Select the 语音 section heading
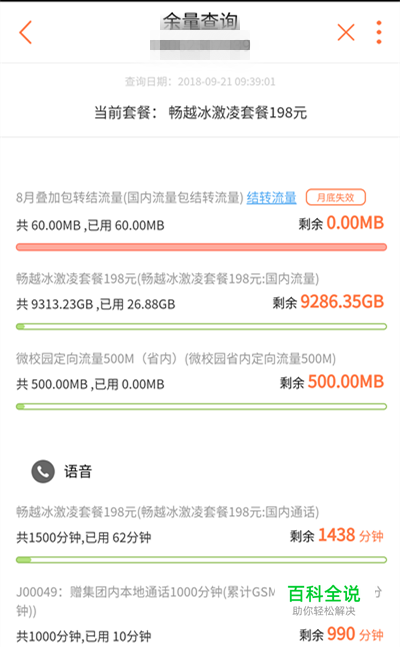 78,471
